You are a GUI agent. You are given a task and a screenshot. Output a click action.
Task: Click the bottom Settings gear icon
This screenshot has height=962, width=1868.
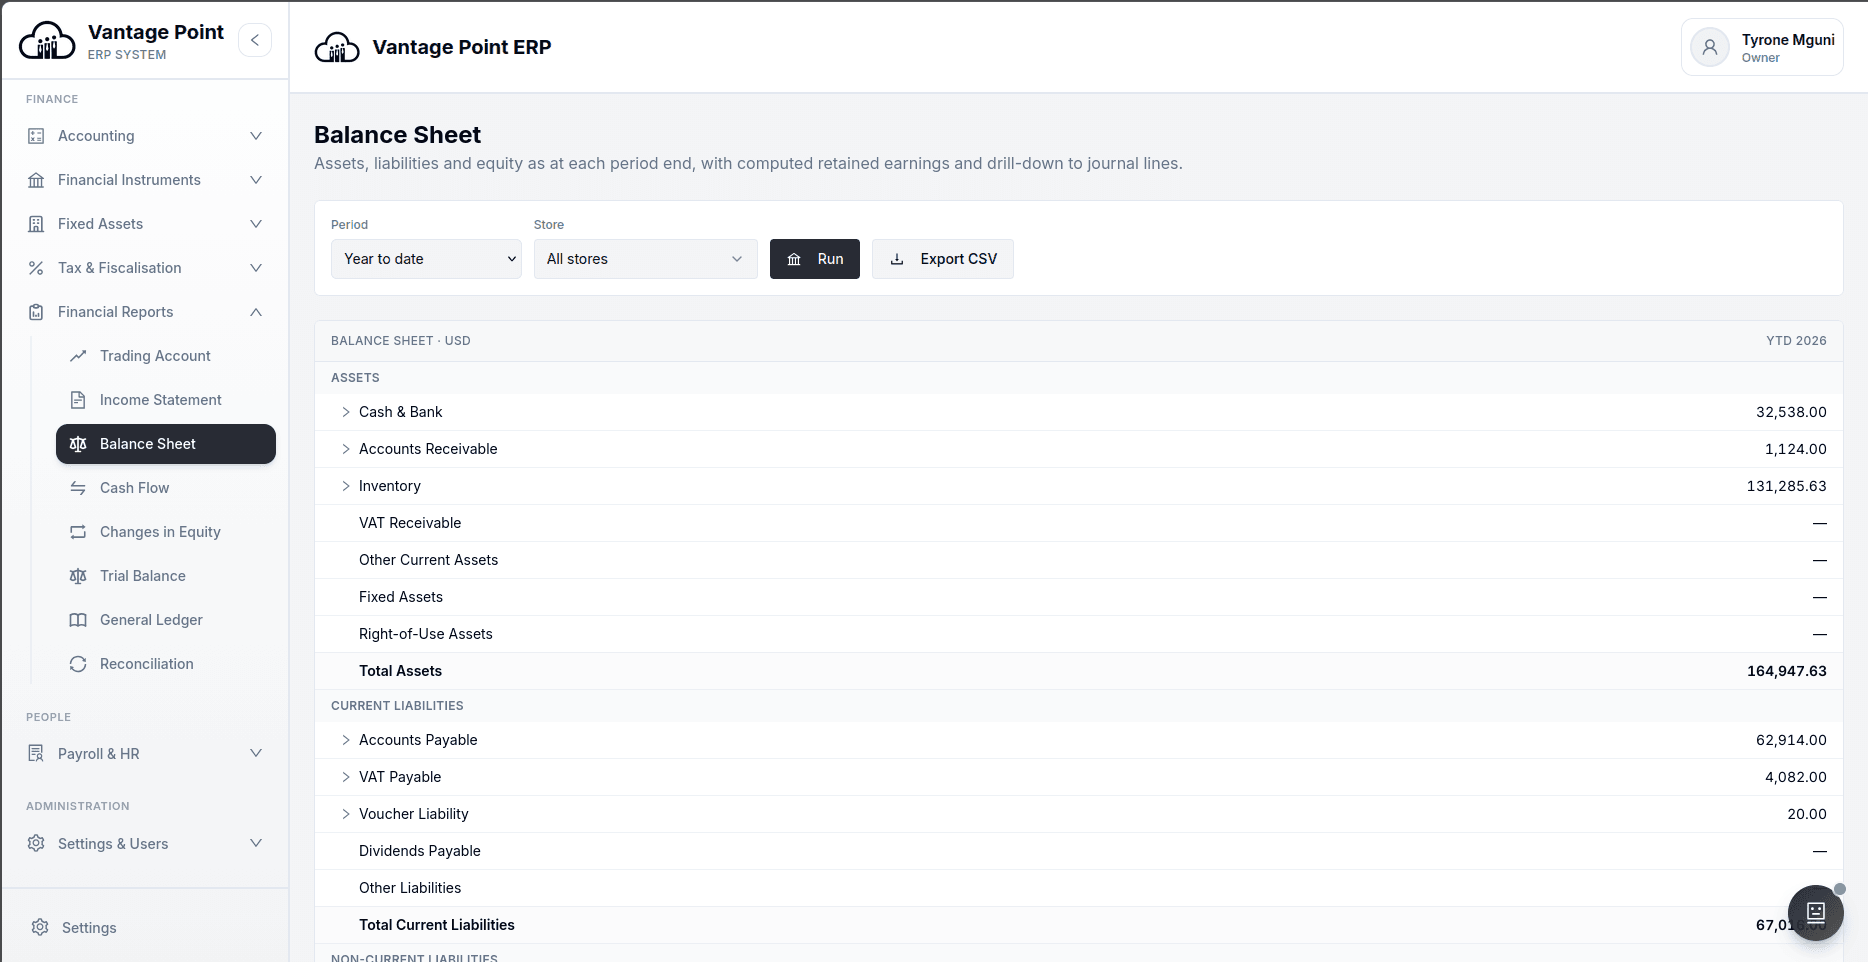tap(40, 928)
